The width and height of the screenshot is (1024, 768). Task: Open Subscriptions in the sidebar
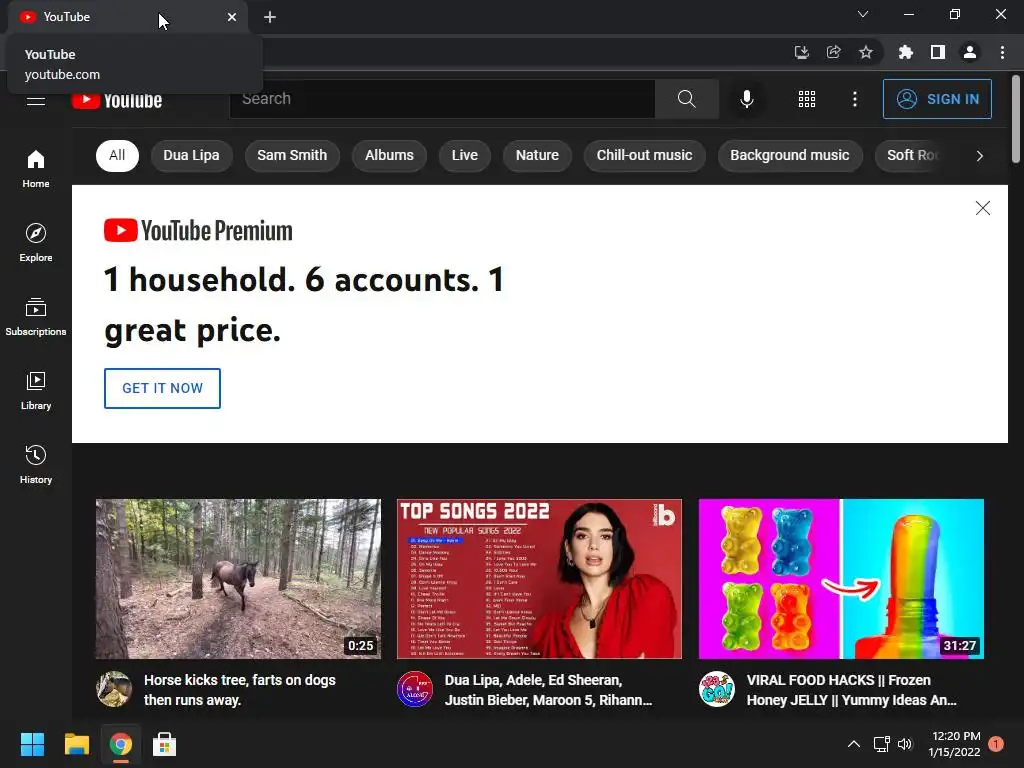35,316
